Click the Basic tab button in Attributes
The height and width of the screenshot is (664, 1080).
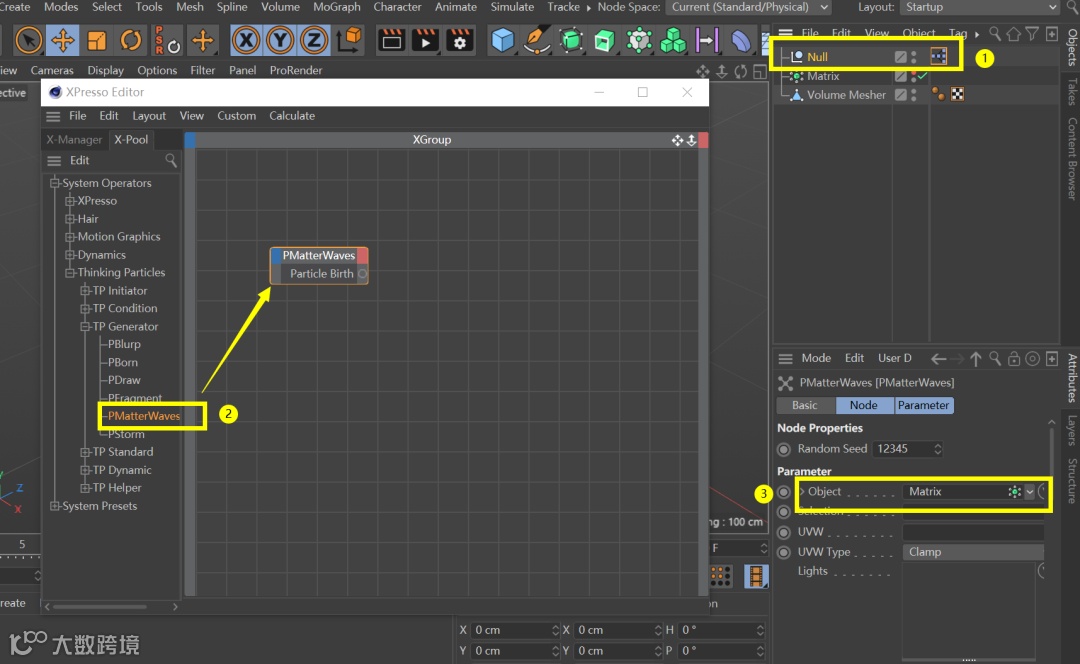[x=804, y=405]
